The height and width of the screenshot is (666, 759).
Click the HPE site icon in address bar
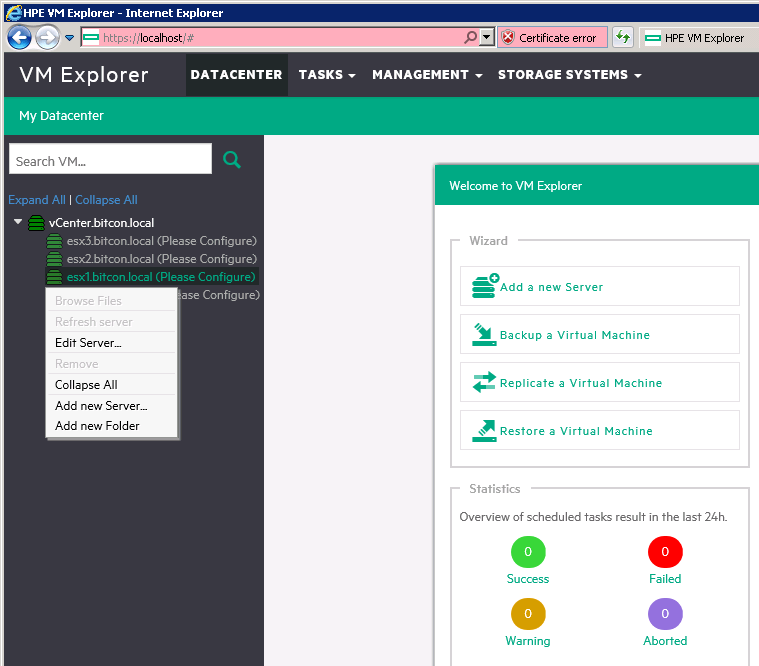coord(91,37)
